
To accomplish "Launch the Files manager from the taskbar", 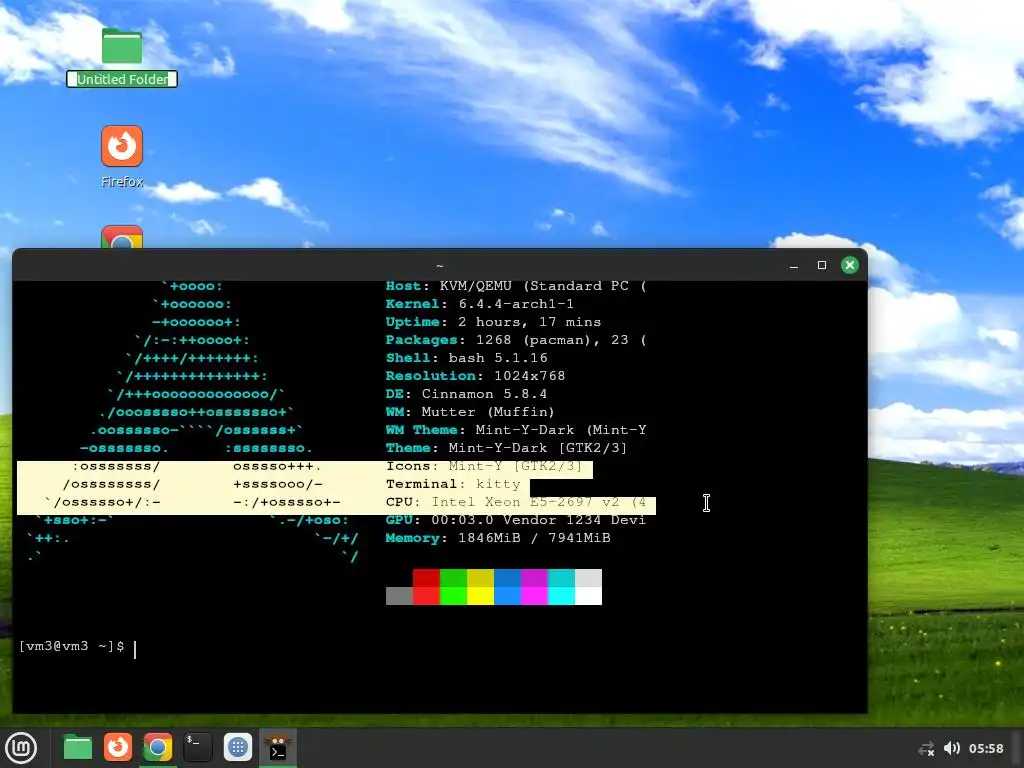I will click(x=78, y=748).
